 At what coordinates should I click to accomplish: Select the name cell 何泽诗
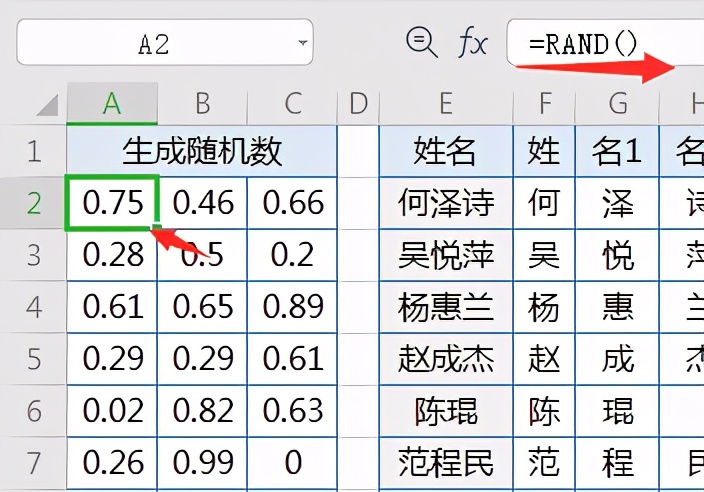tap(446, 203)
